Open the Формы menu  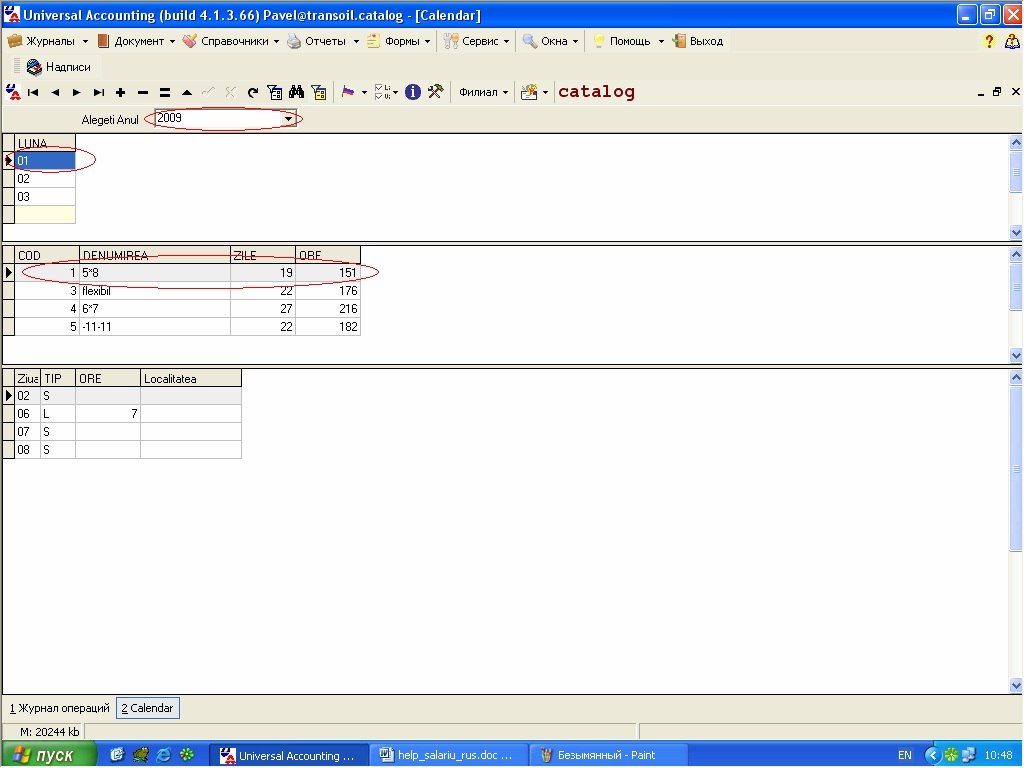tap(398, 41)
